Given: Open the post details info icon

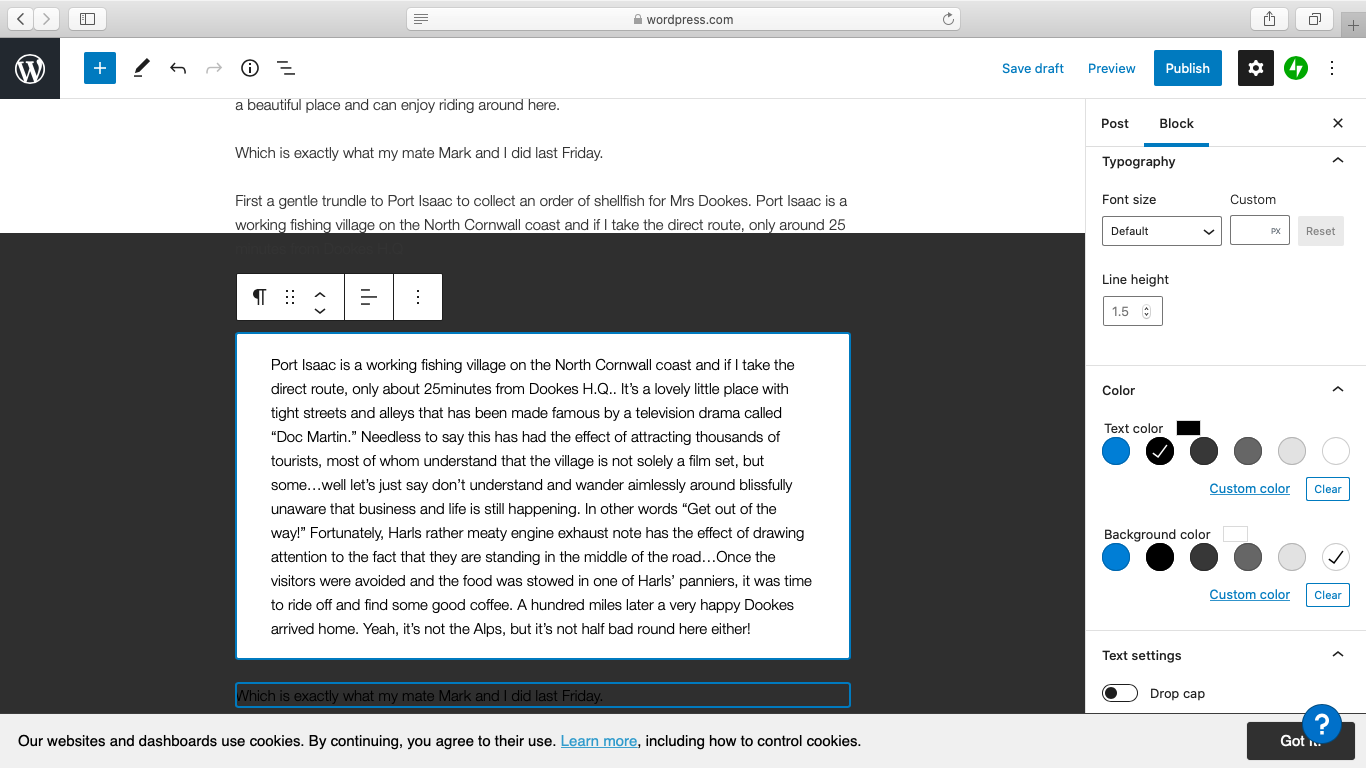Looking at the screenshot, I should pyautogui.click(x=250, y=68).
